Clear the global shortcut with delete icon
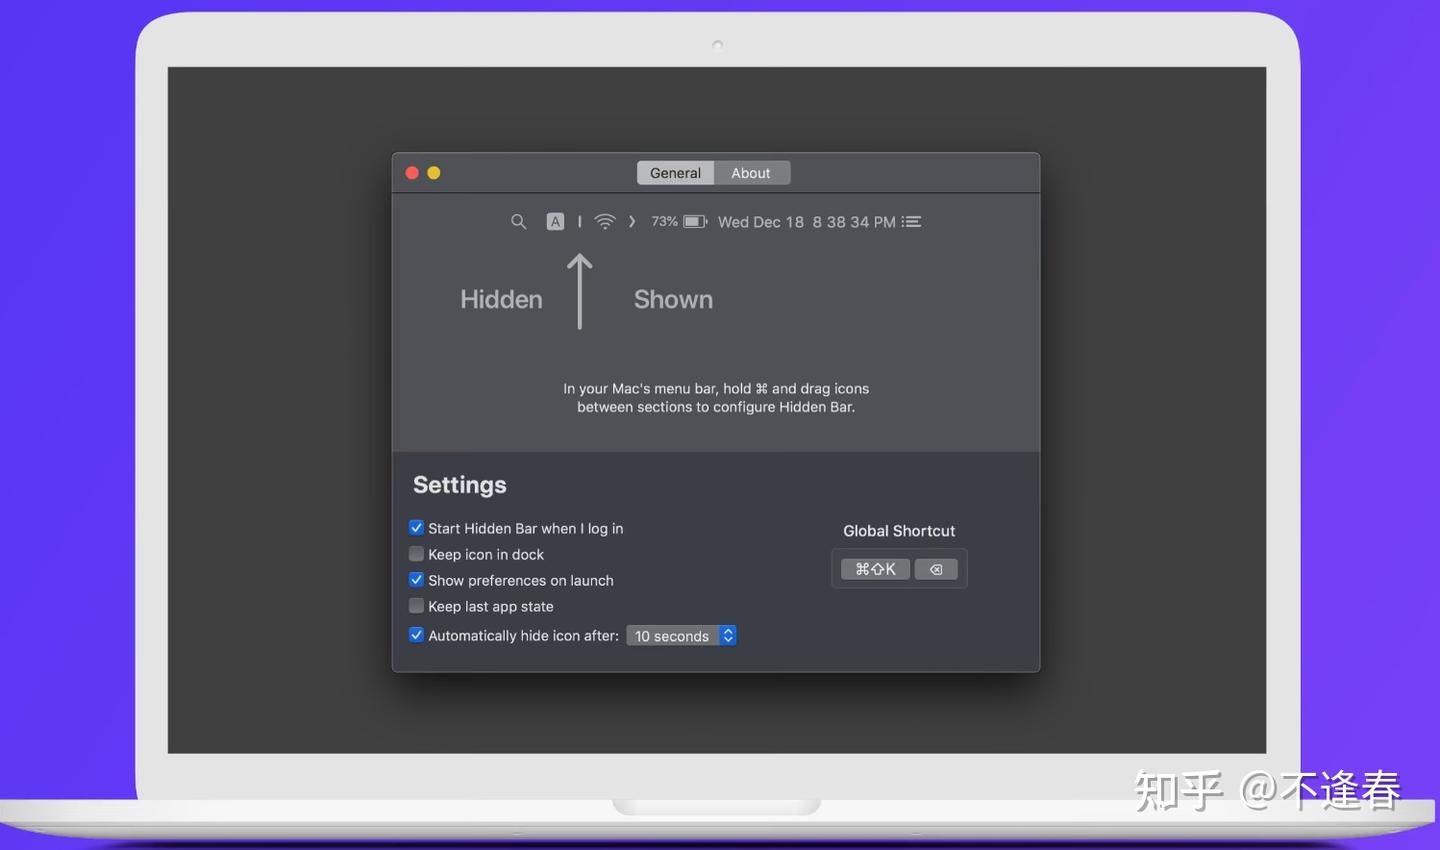The height and width of the screenshot is (850, 1440). 936,569
